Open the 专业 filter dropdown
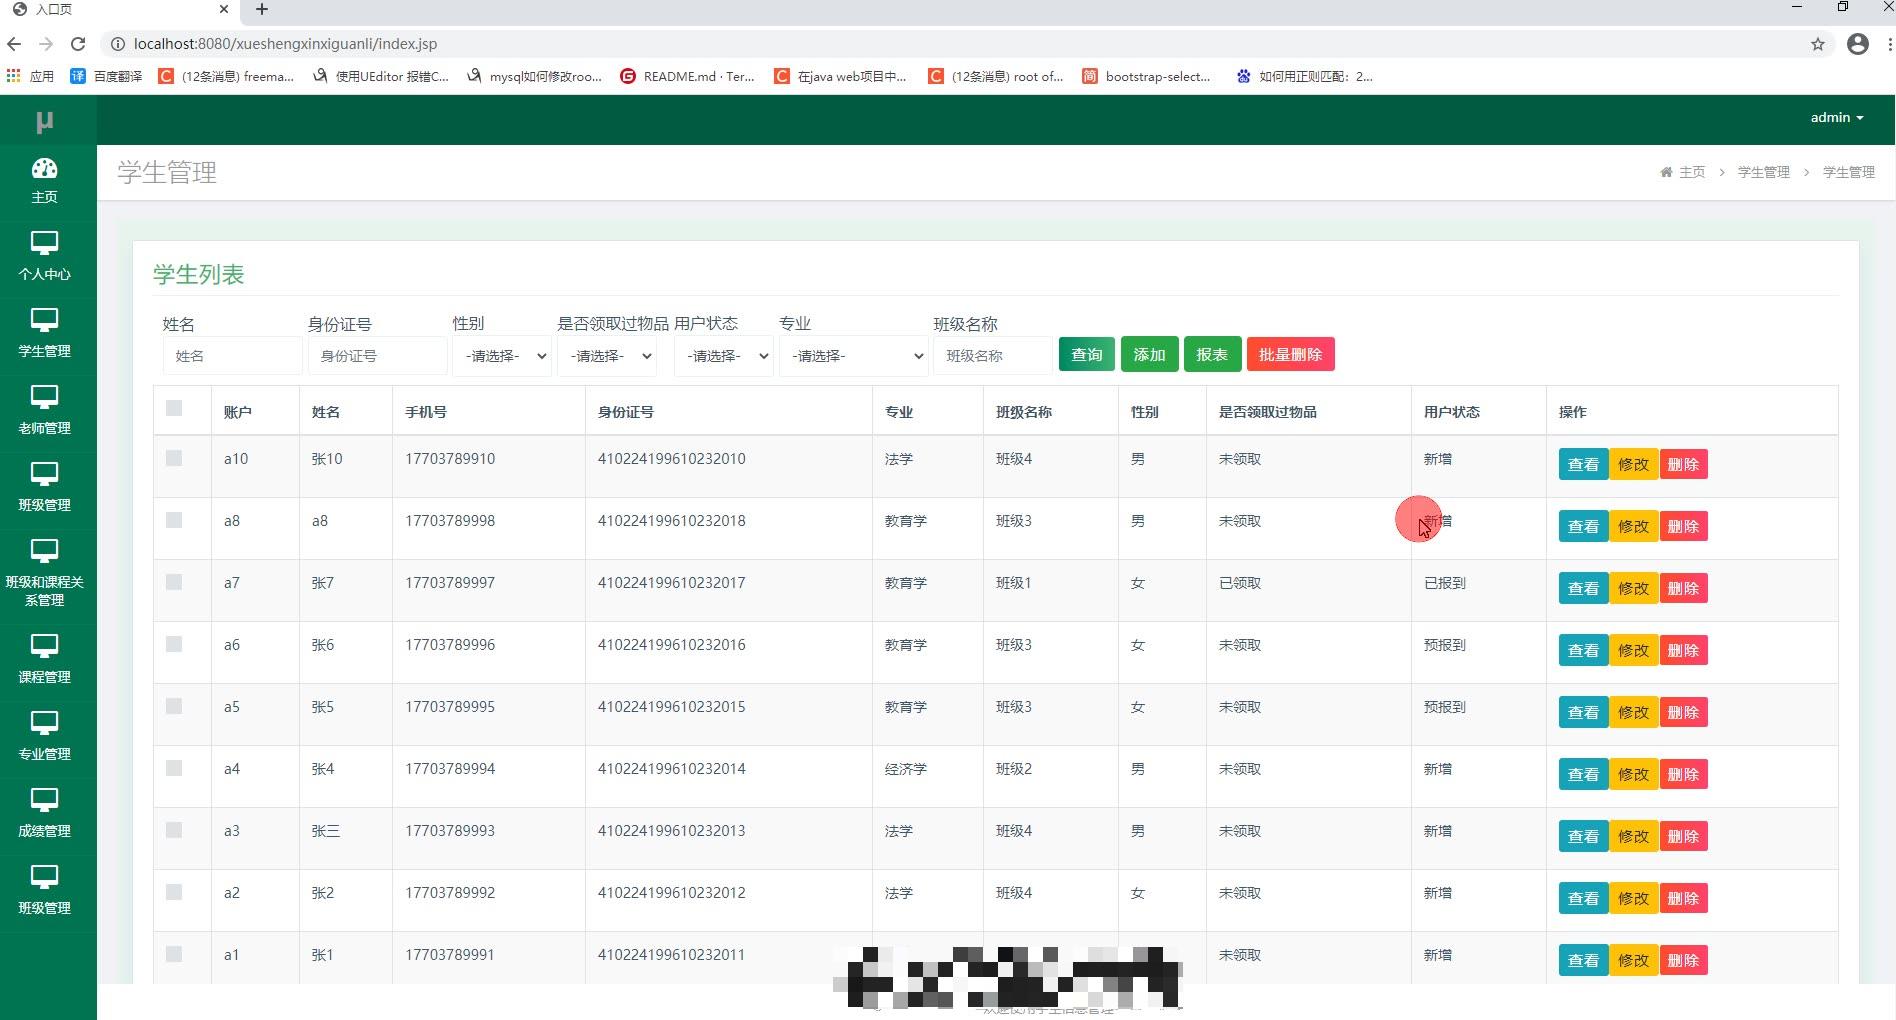The image size is (1896, 1020). 853,356
